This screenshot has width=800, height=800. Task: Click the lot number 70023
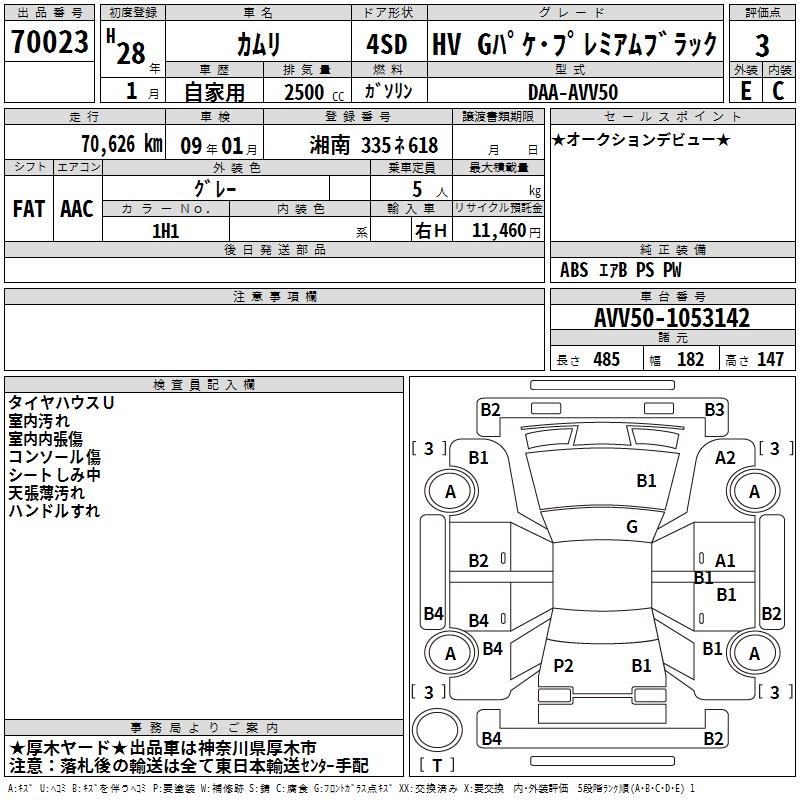[x=49, y=42]
